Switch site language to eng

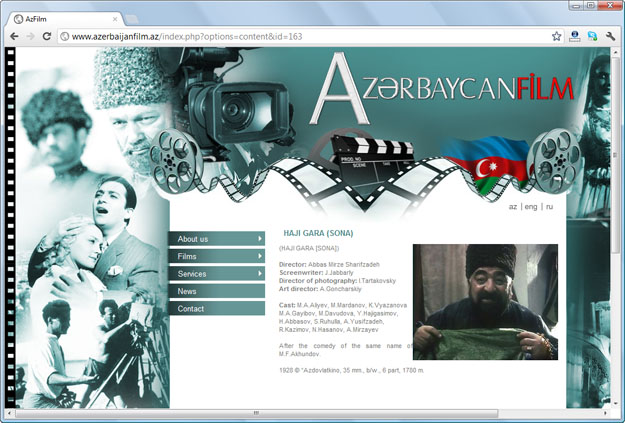click(x=531, y=207)
